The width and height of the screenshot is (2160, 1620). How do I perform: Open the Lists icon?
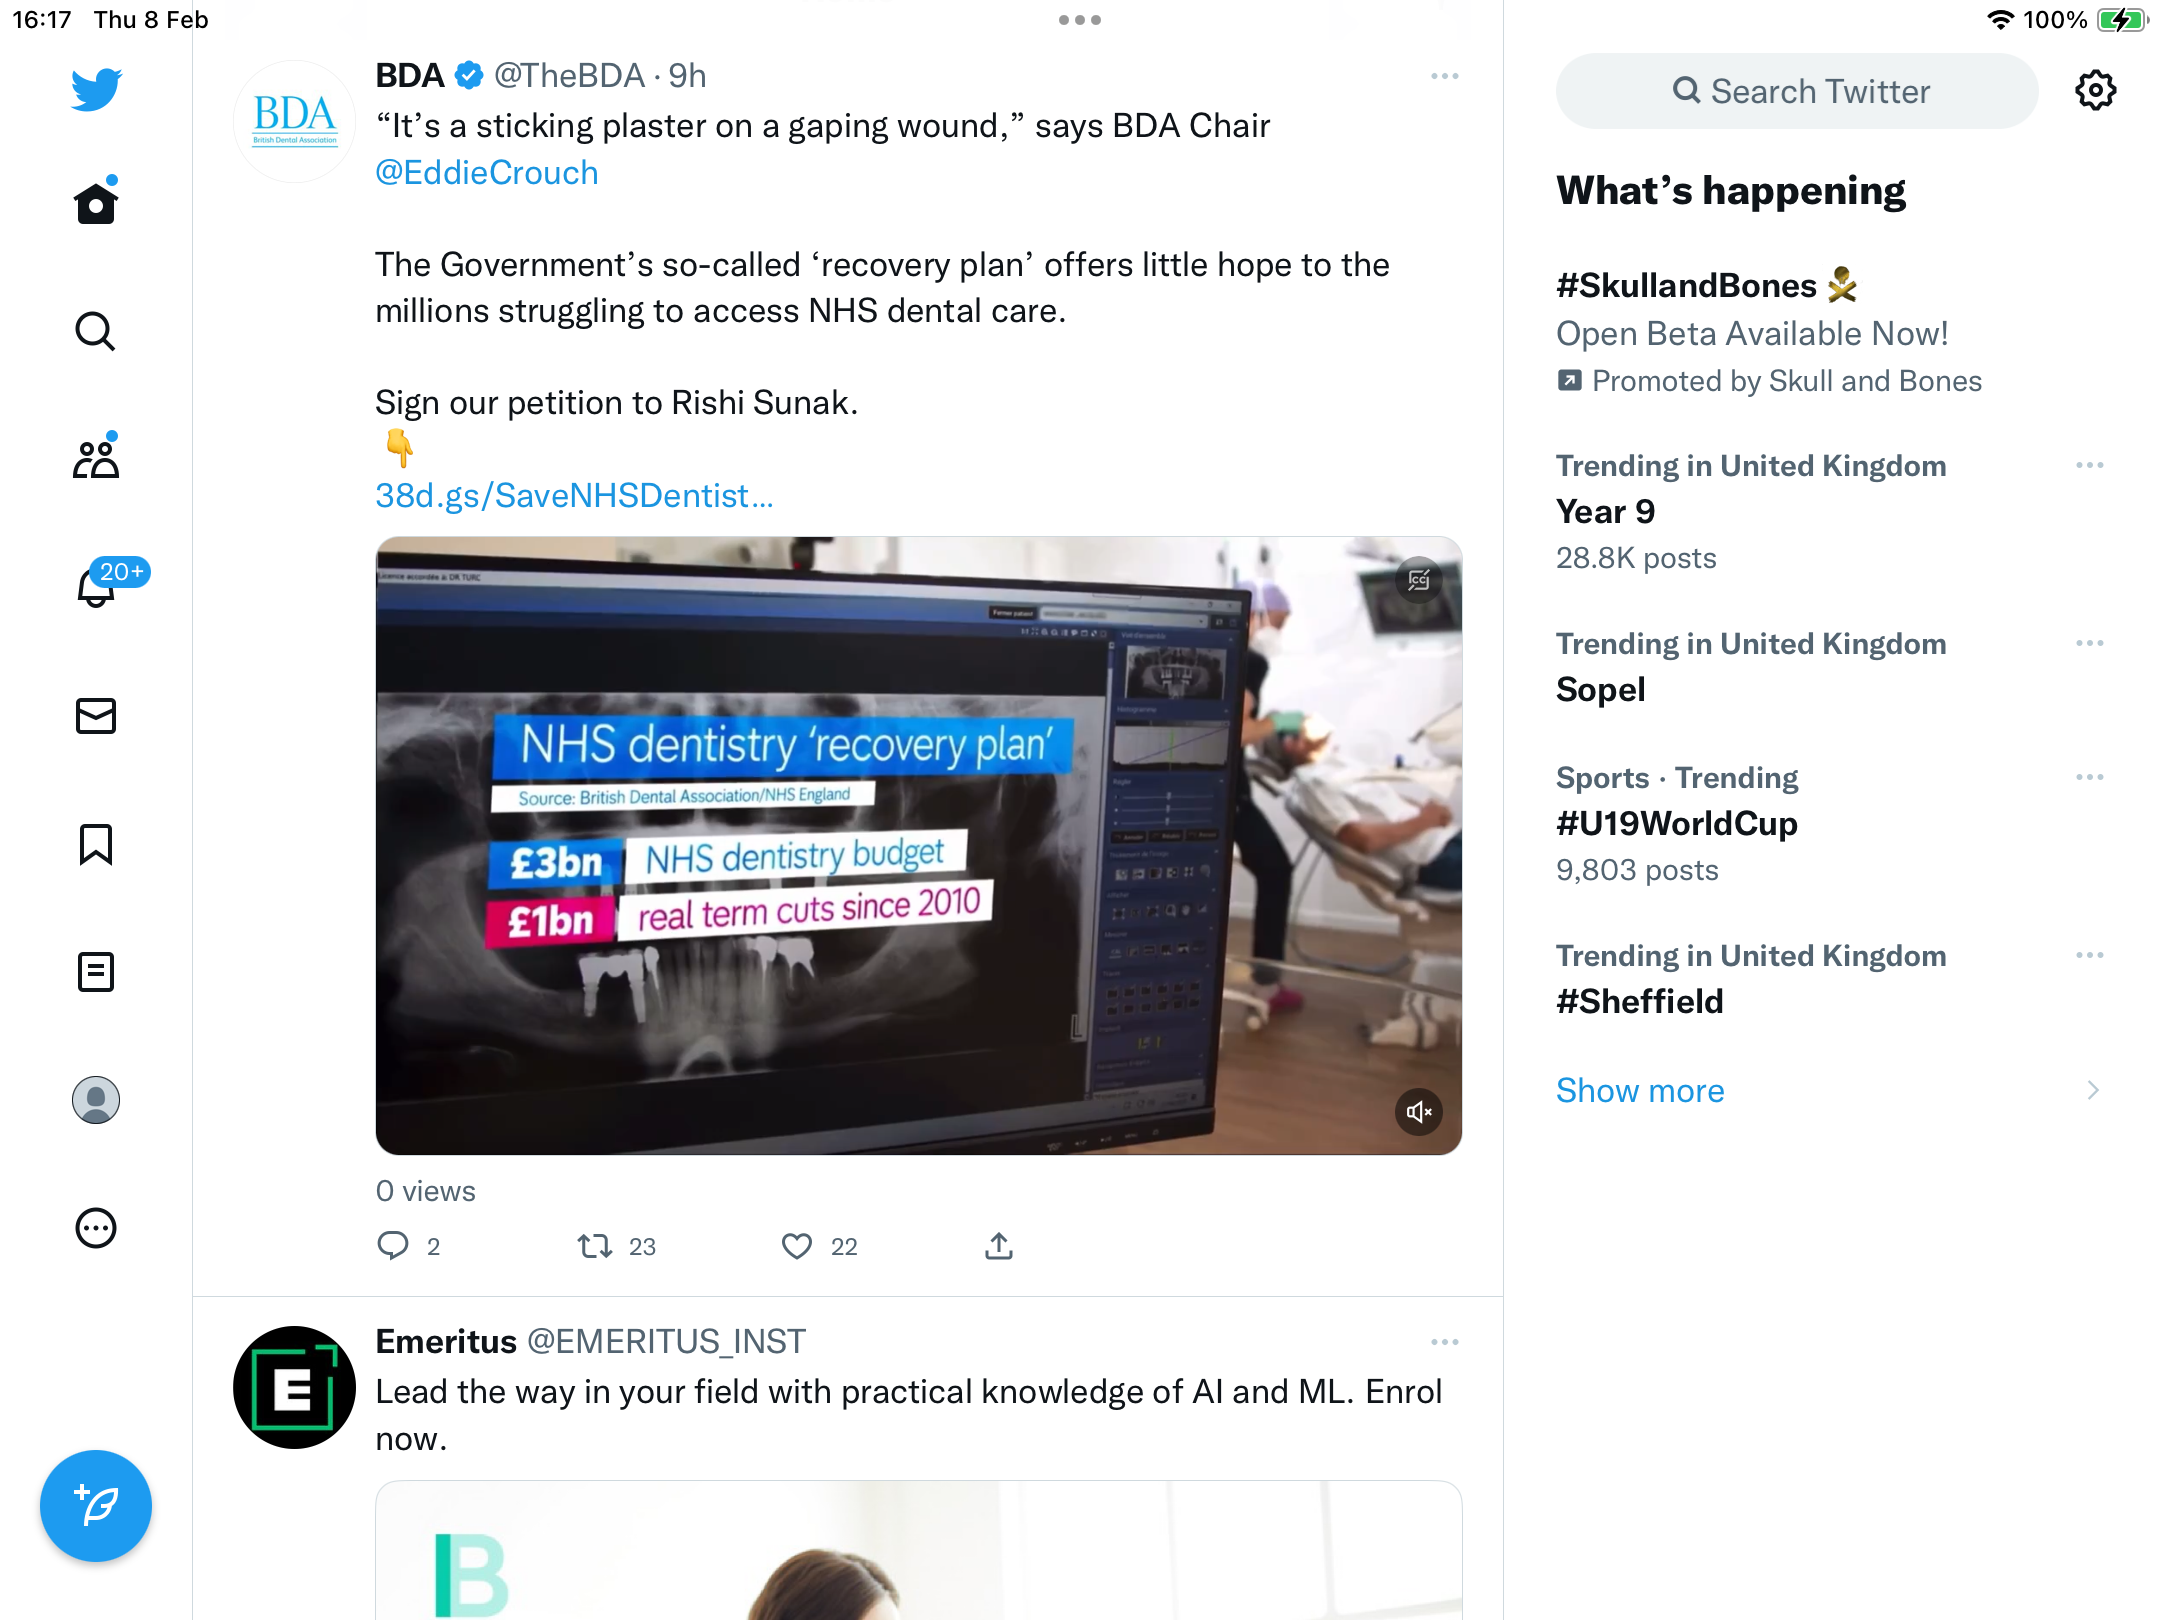coord(96,972)
